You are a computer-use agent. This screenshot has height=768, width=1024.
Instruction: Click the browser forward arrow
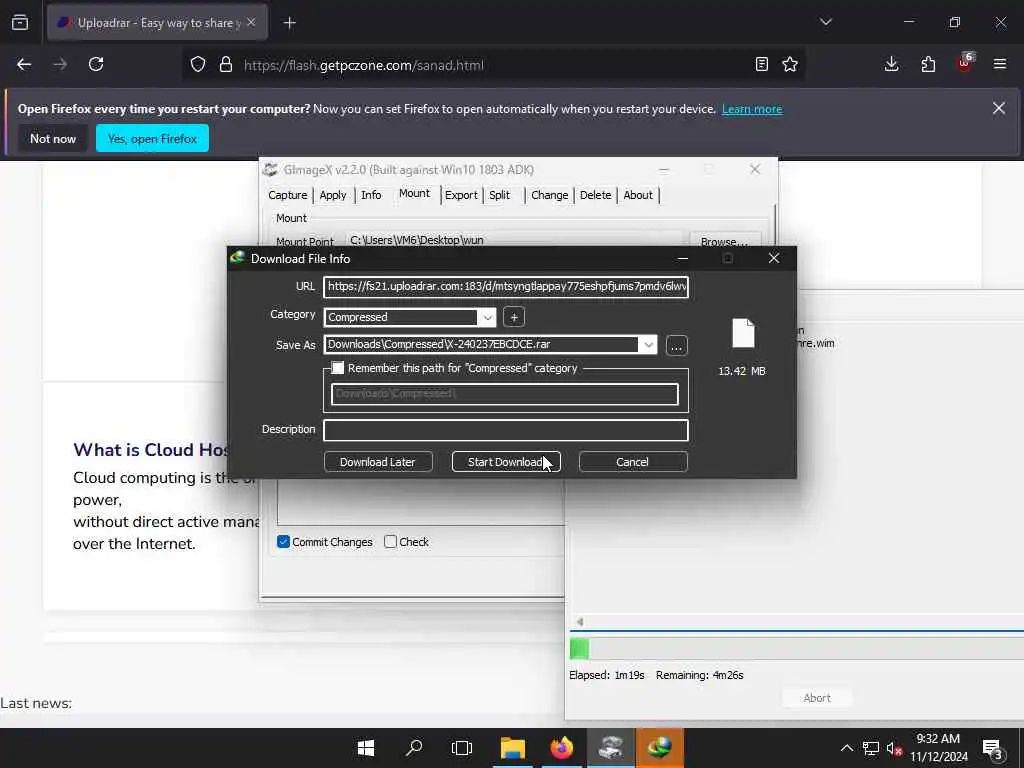point(60,65)
